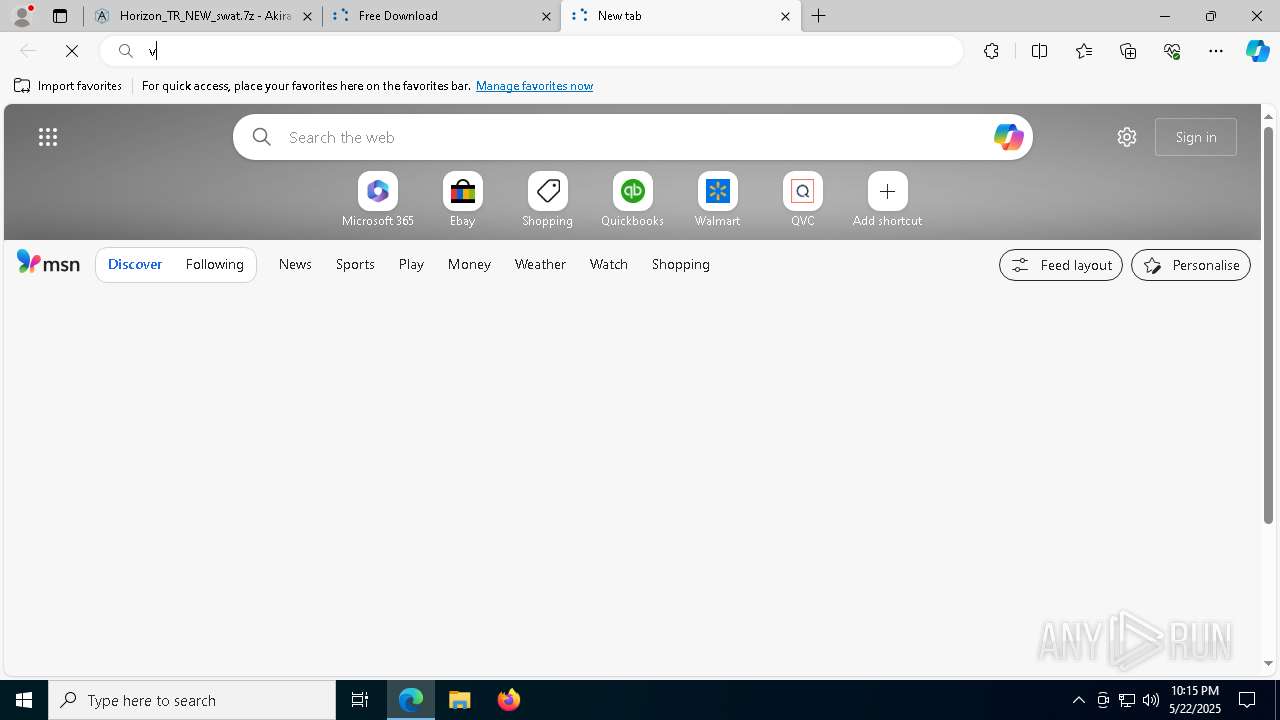Open Task View on taskbar
Screen dimensions: 1280x720
[360, 700]
